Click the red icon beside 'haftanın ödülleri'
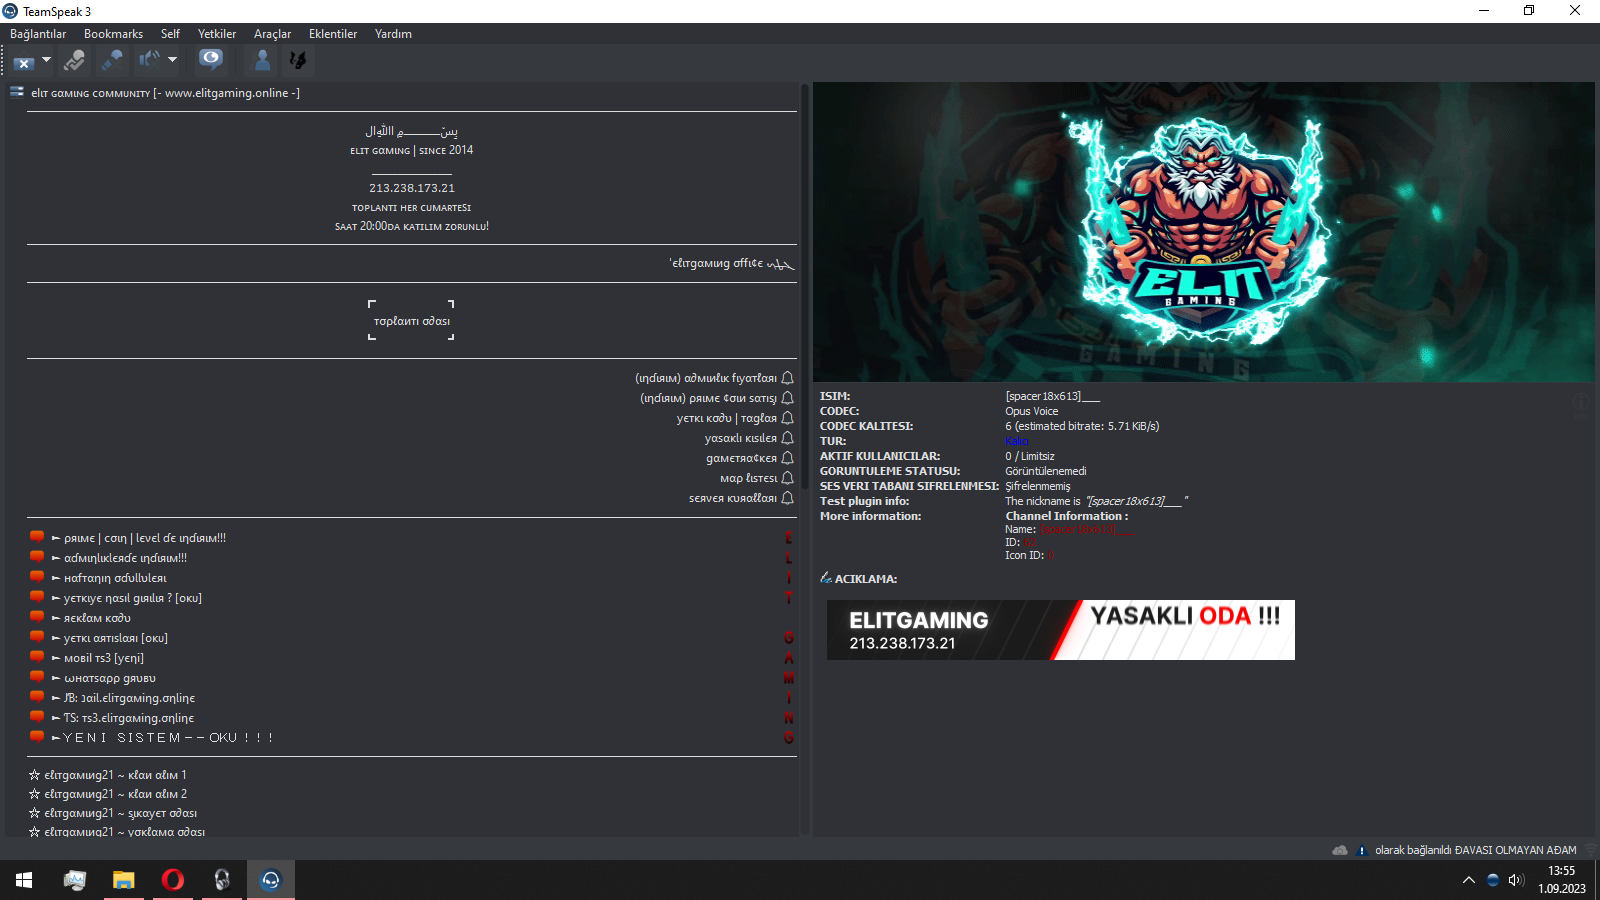The image size is (1600, 900). tap(37, 577)
